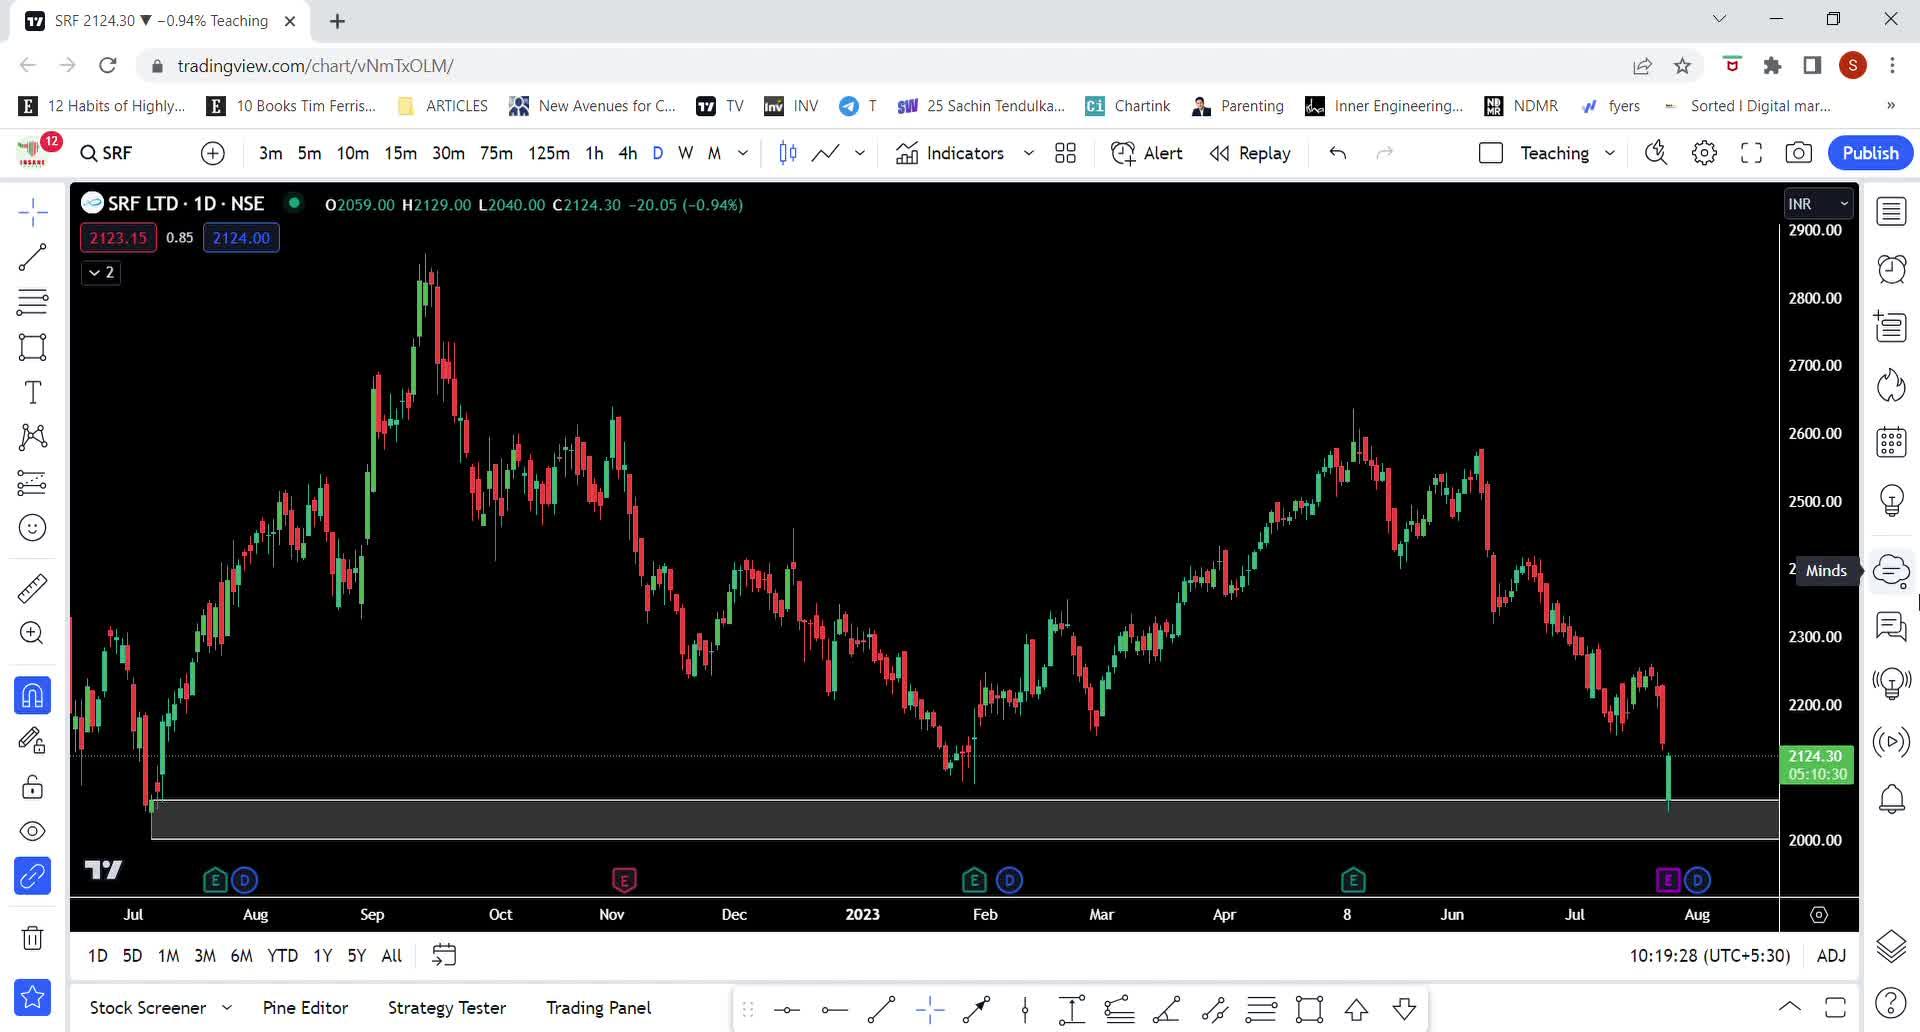Select the ruler Measure tool
The image size is (1920, 1032).
tap(33, 587)
